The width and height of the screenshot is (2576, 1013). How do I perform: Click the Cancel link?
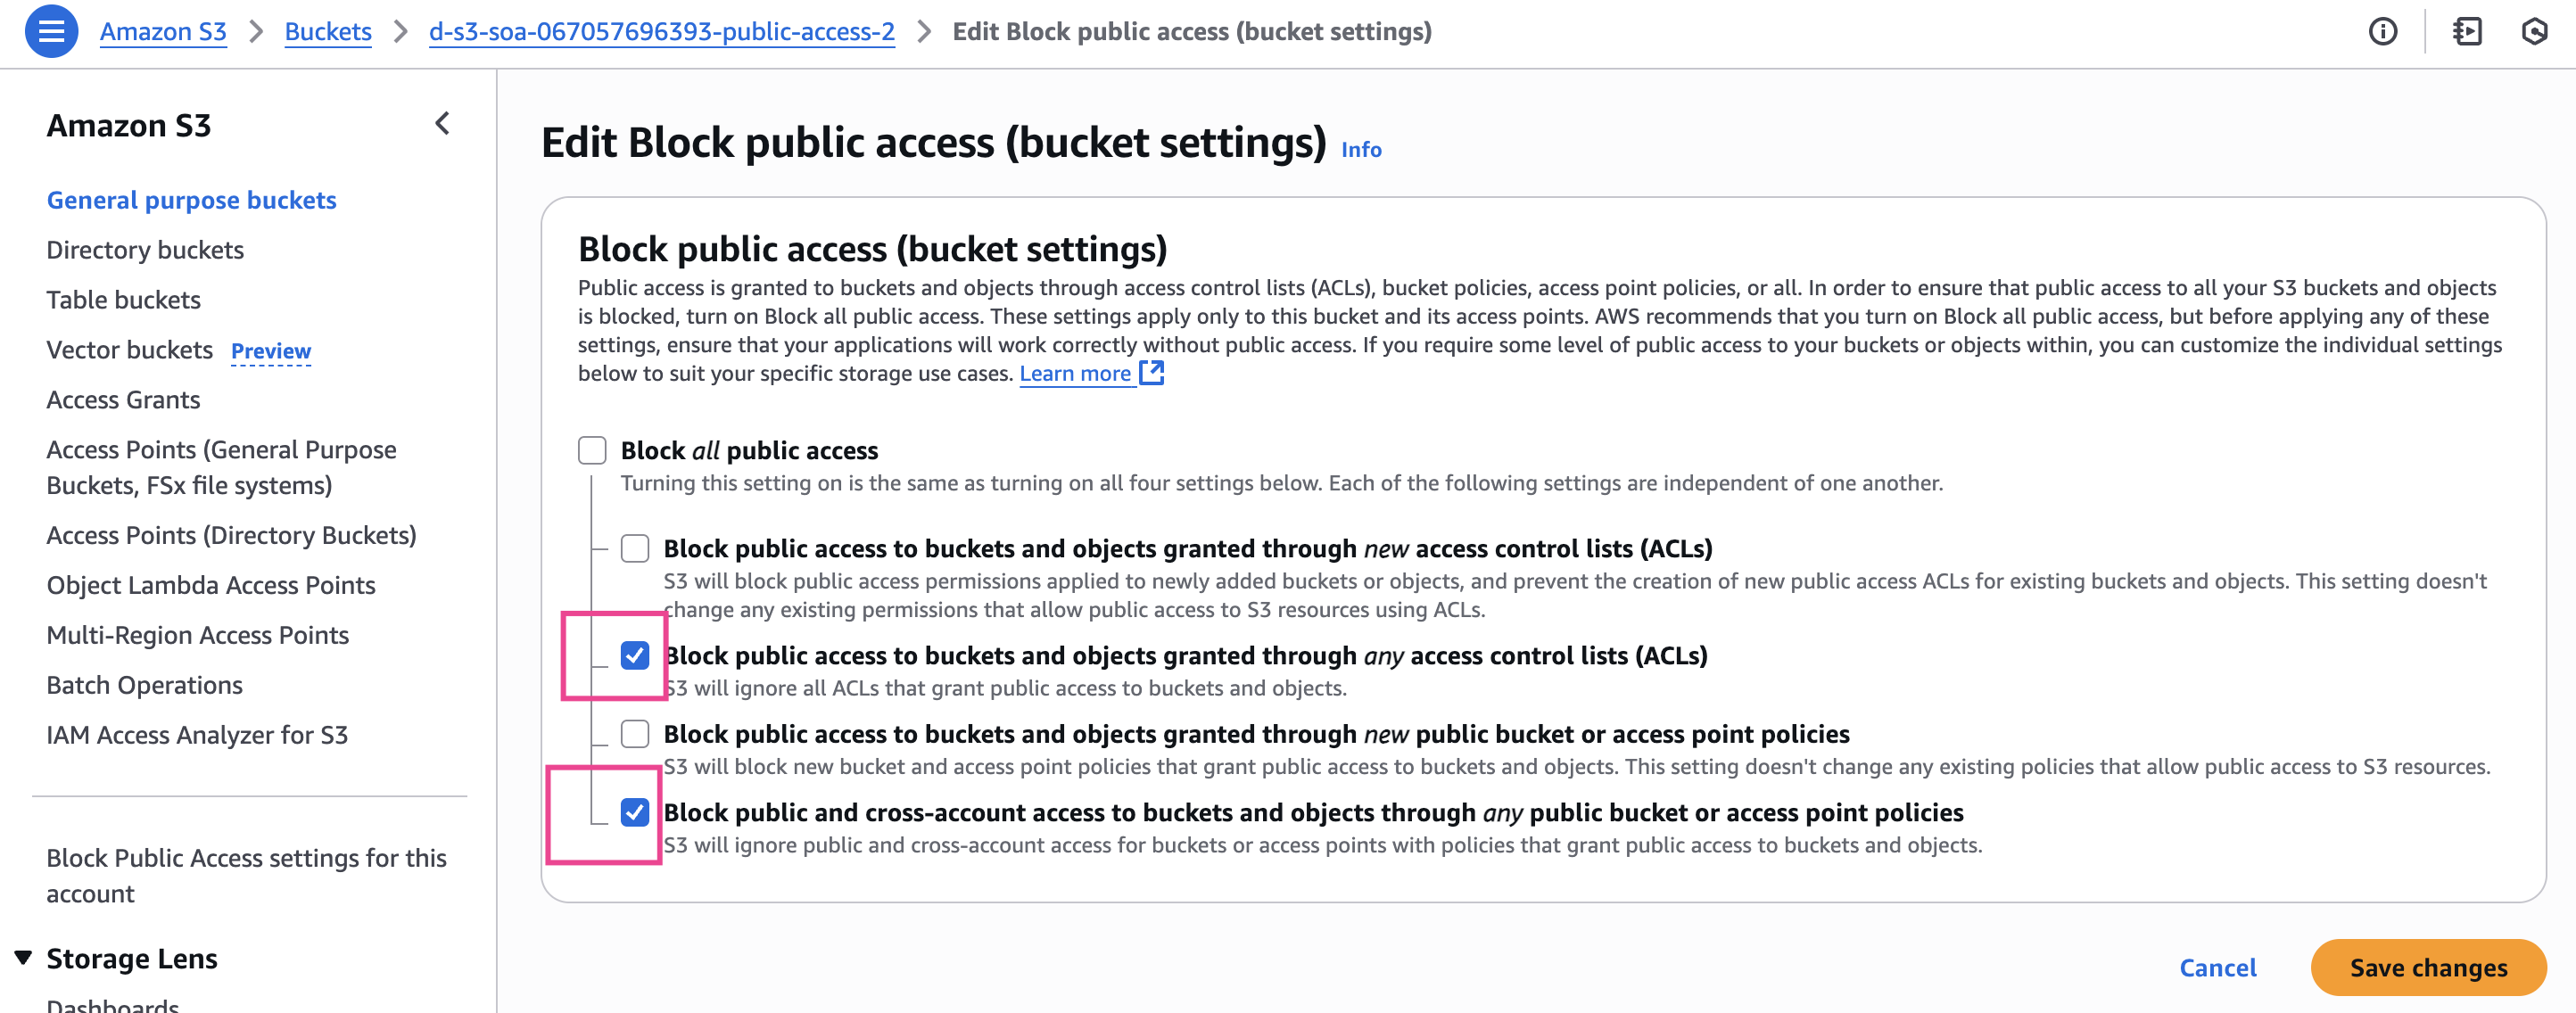[2217, 967]
